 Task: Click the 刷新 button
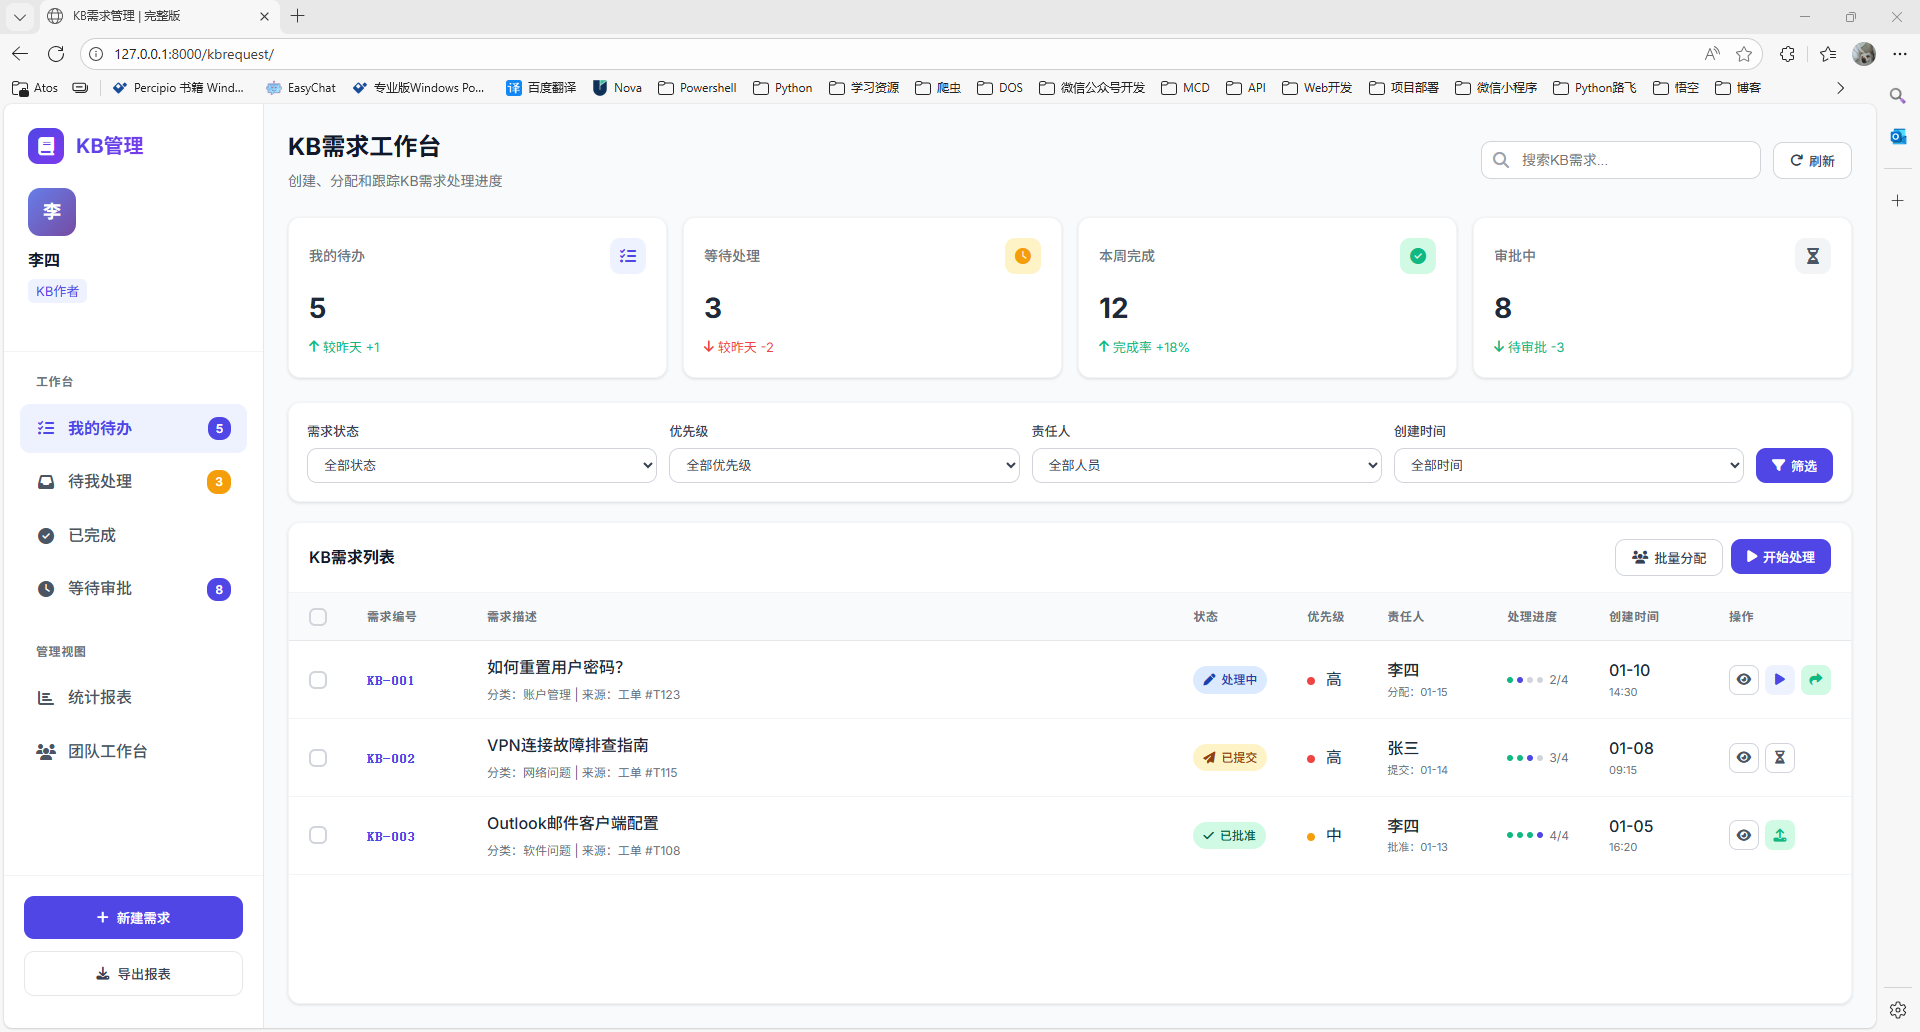click(x=1812, y=161)
